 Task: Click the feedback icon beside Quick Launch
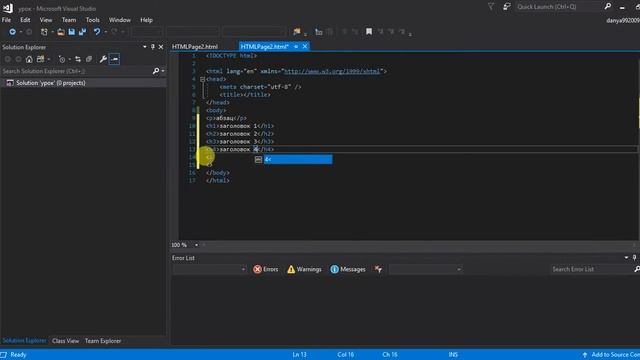click(507, 7)
